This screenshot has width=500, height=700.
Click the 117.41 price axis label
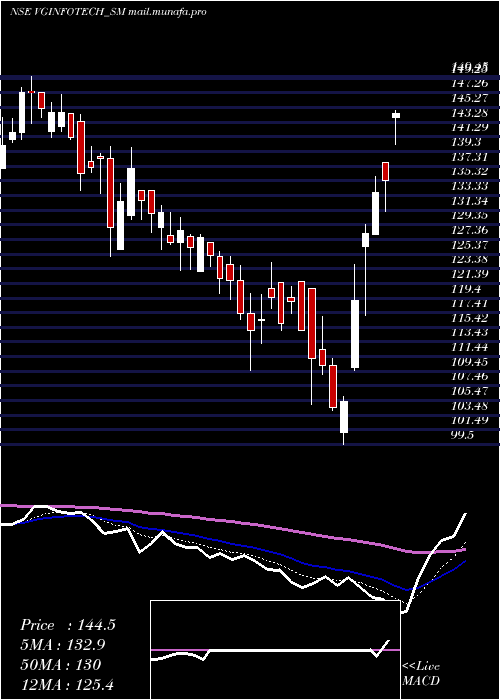point(470,304)
